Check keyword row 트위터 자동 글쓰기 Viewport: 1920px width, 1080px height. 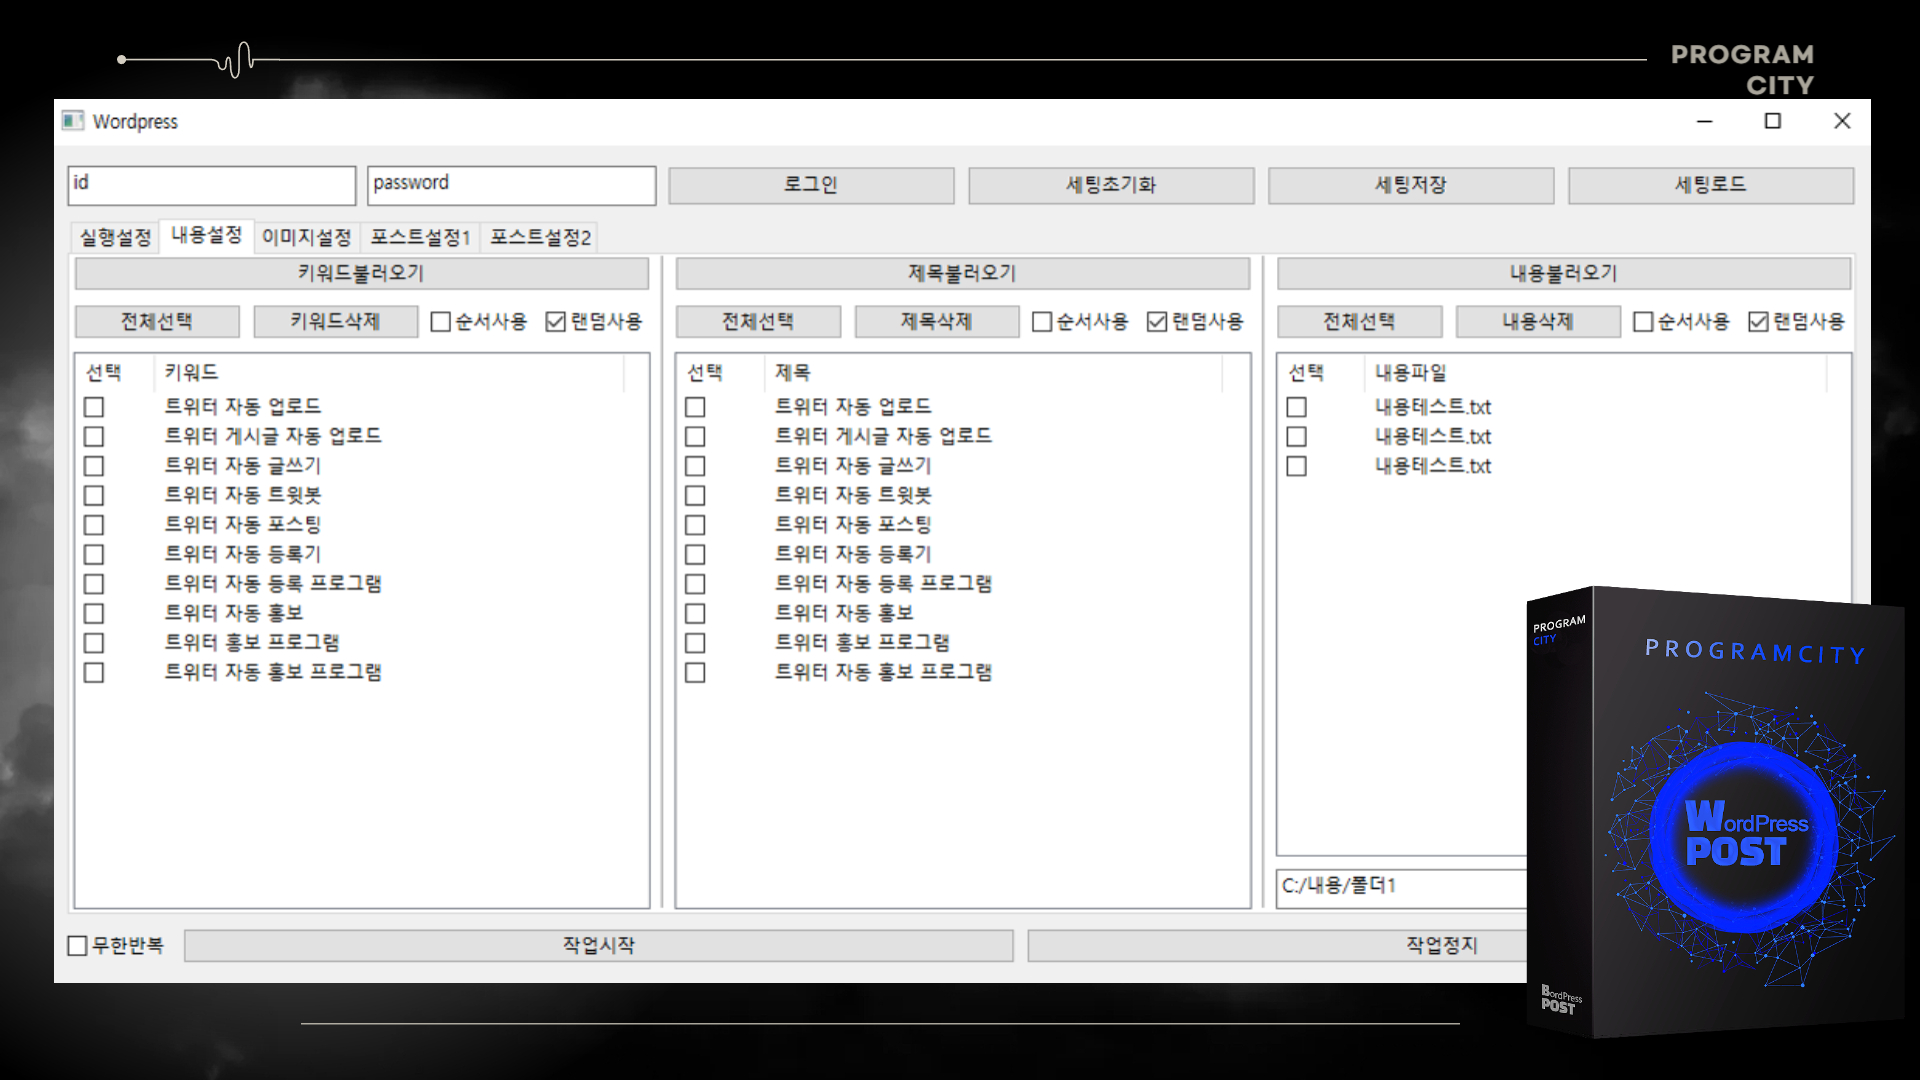point(94,466)
